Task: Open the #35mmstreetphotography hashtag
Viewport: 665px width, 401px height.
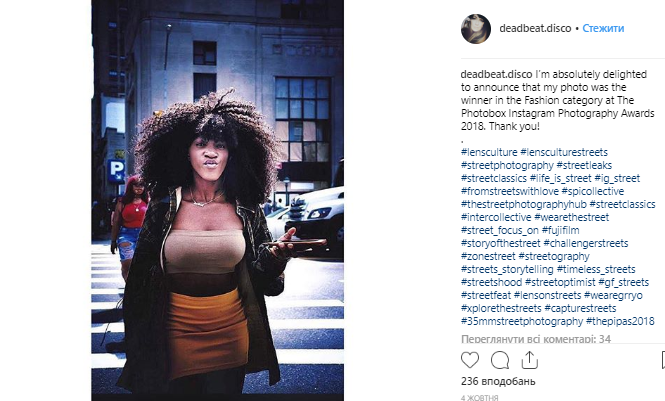Action: pyautogui.click(x=522, y=321)
